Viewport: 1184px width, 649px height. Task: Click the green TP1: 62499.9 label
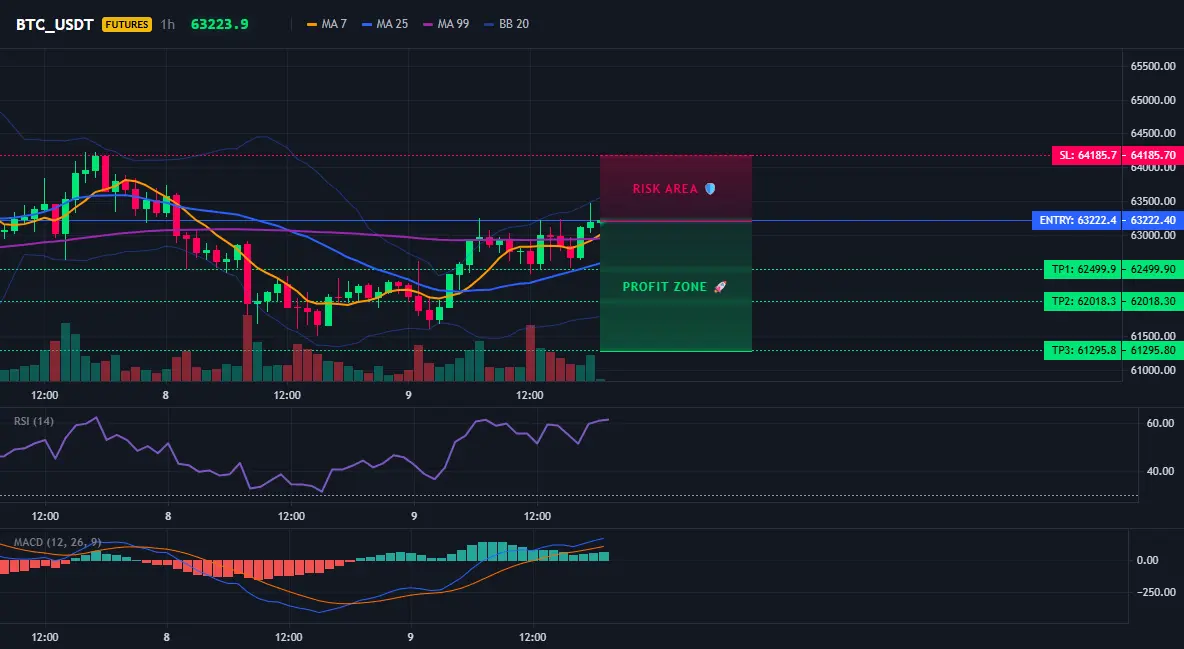tap(1083, 269)
